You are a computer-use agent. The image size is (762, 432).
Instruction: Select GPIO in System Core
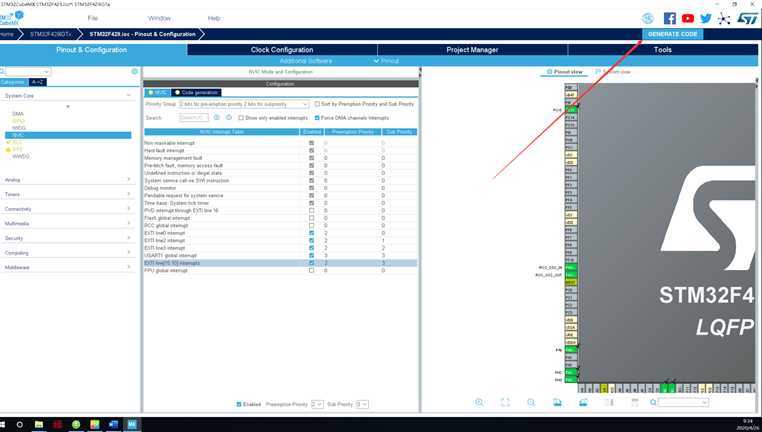point(18,121)
